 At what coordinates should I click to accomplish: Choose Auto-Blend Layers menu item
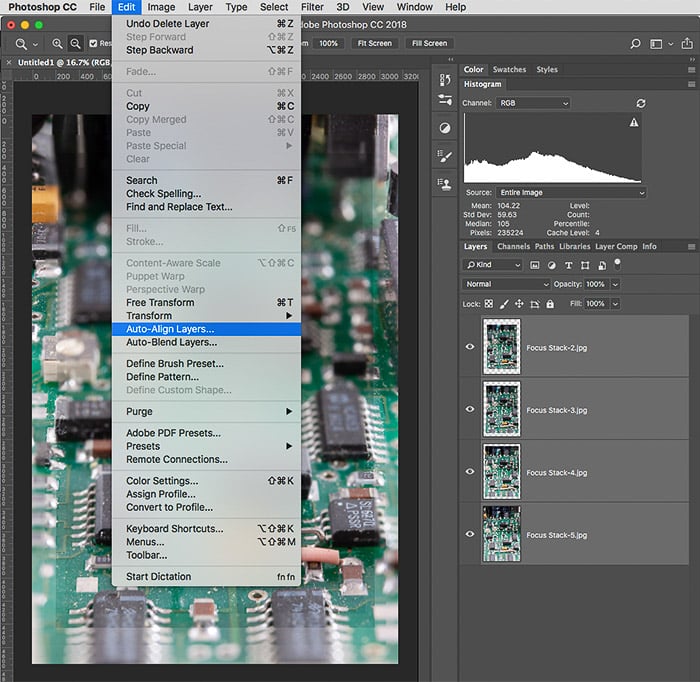pyautogui.click(x=206, y=342)
